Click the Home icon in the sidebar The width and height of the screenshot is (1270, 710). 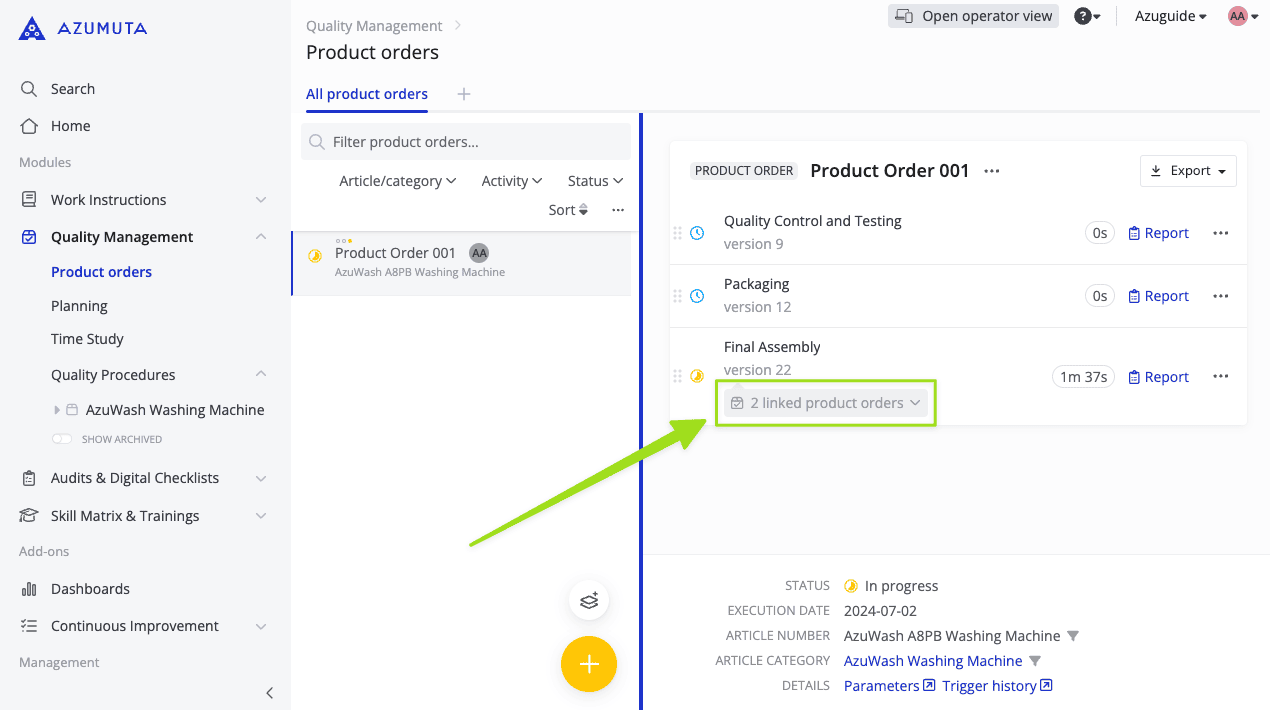pyautogui.click(x=29, y=126)
